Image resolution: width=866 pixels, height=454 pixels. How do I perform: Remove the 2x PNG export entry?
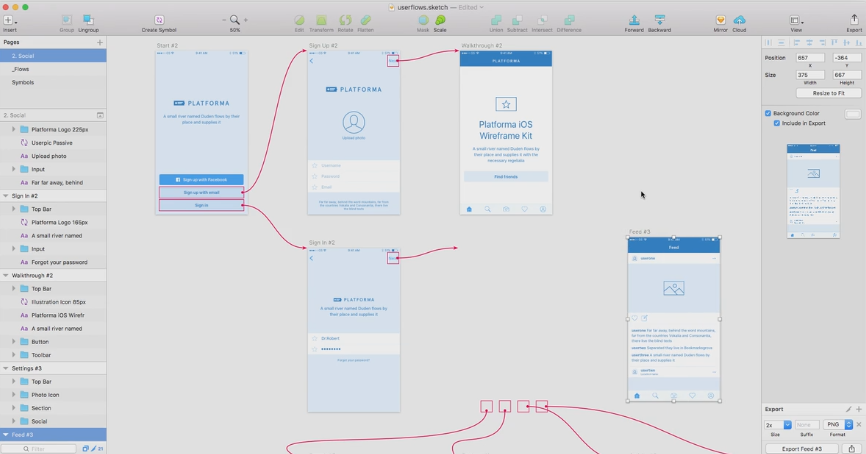pyautogui.click(x=859, y=424)
